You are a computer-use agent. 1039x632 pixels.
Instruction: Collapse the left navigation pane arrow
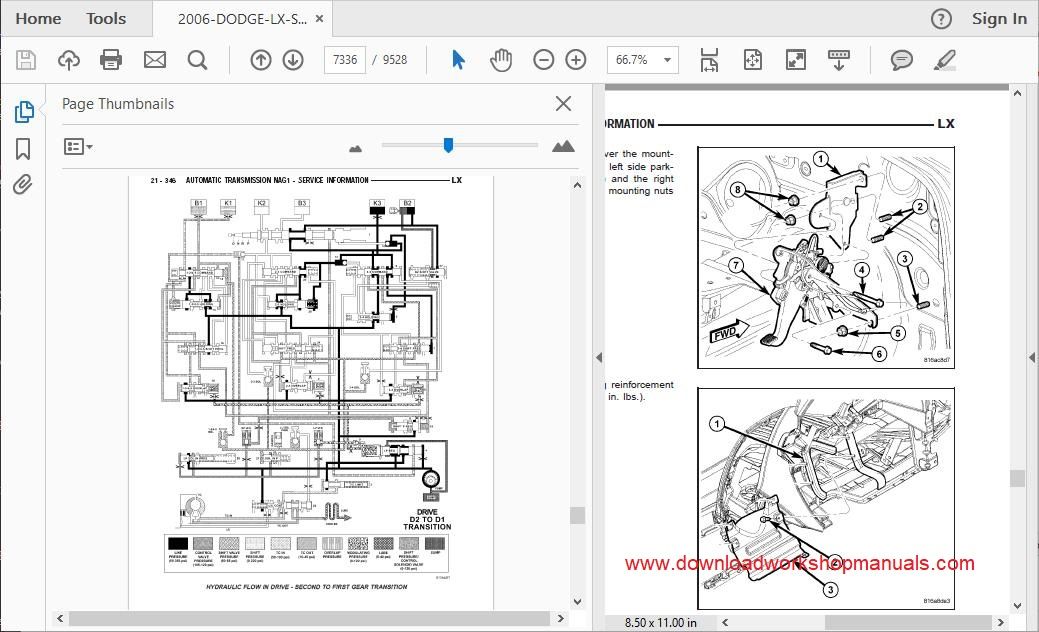point(599,358)
